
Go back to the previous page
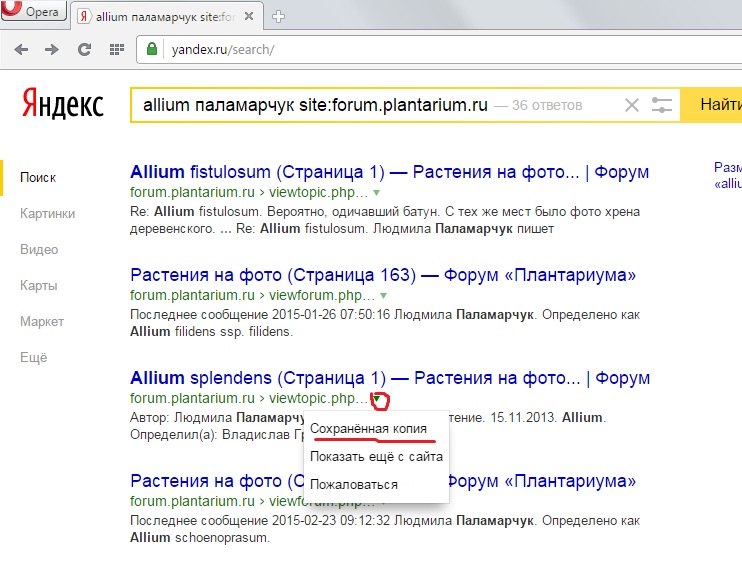click(21, 49)
